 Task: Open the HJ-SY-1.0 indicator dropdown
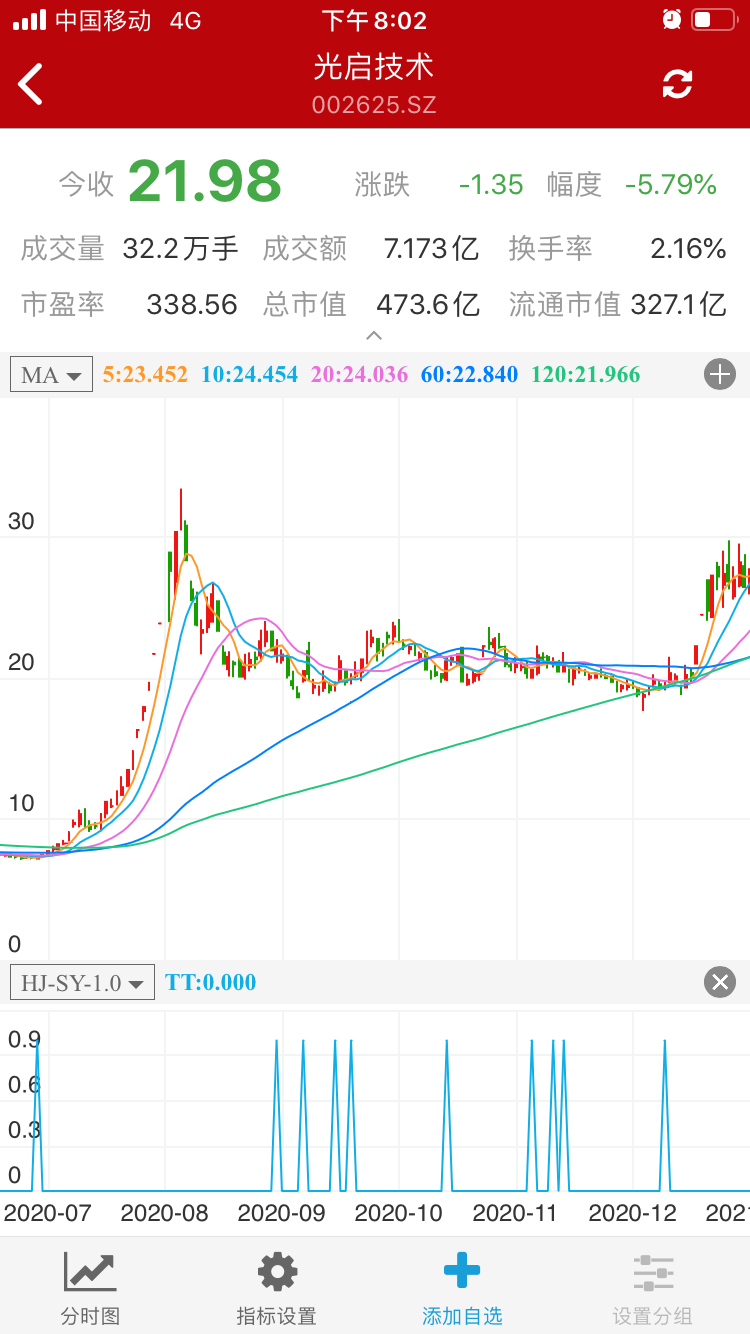[82, 982]
